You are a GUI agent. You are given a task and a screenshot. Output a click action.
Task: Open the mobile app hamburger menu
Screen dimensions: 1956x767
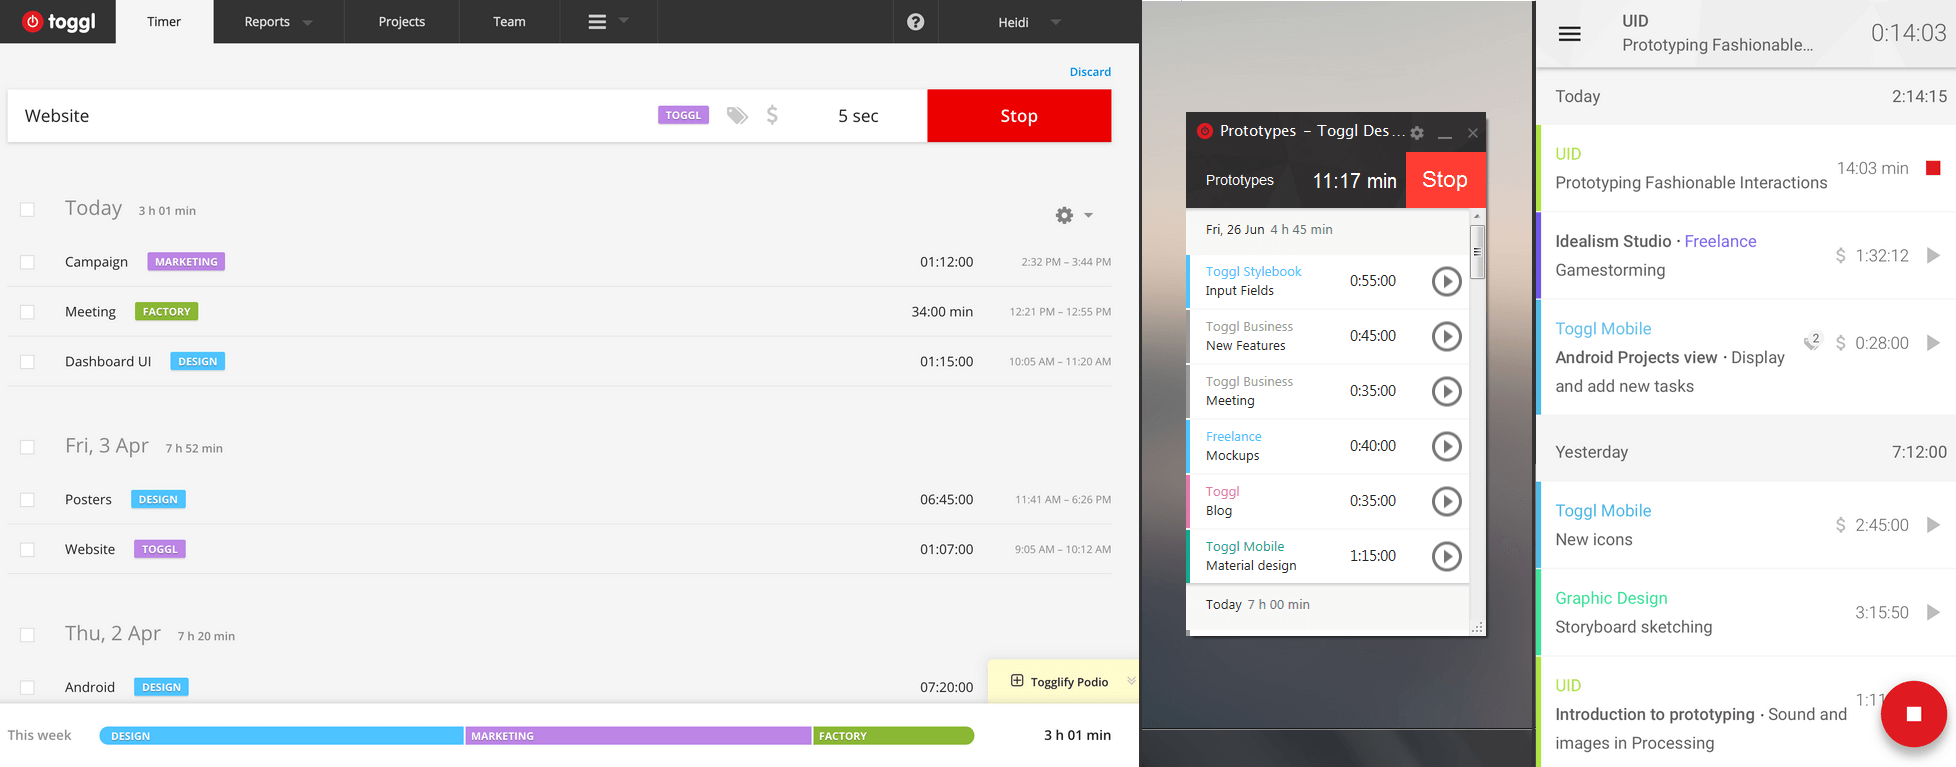pos(1570,34)
